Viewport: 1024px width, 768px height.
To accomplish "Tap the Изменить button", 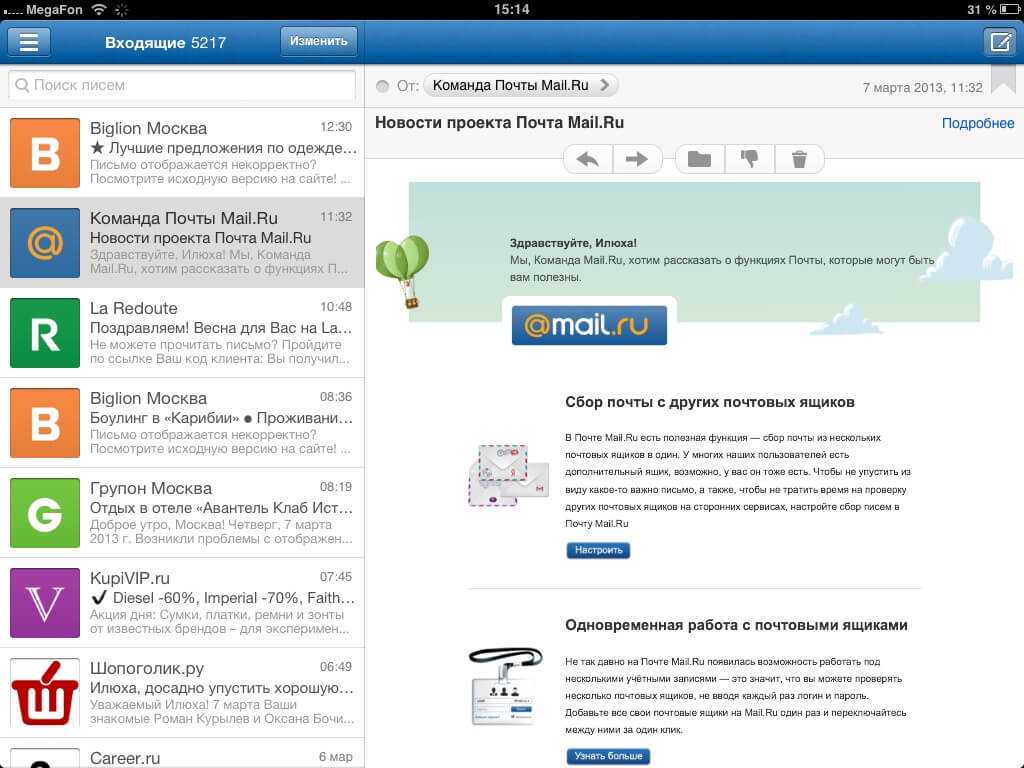I will [x=319, y=41].
